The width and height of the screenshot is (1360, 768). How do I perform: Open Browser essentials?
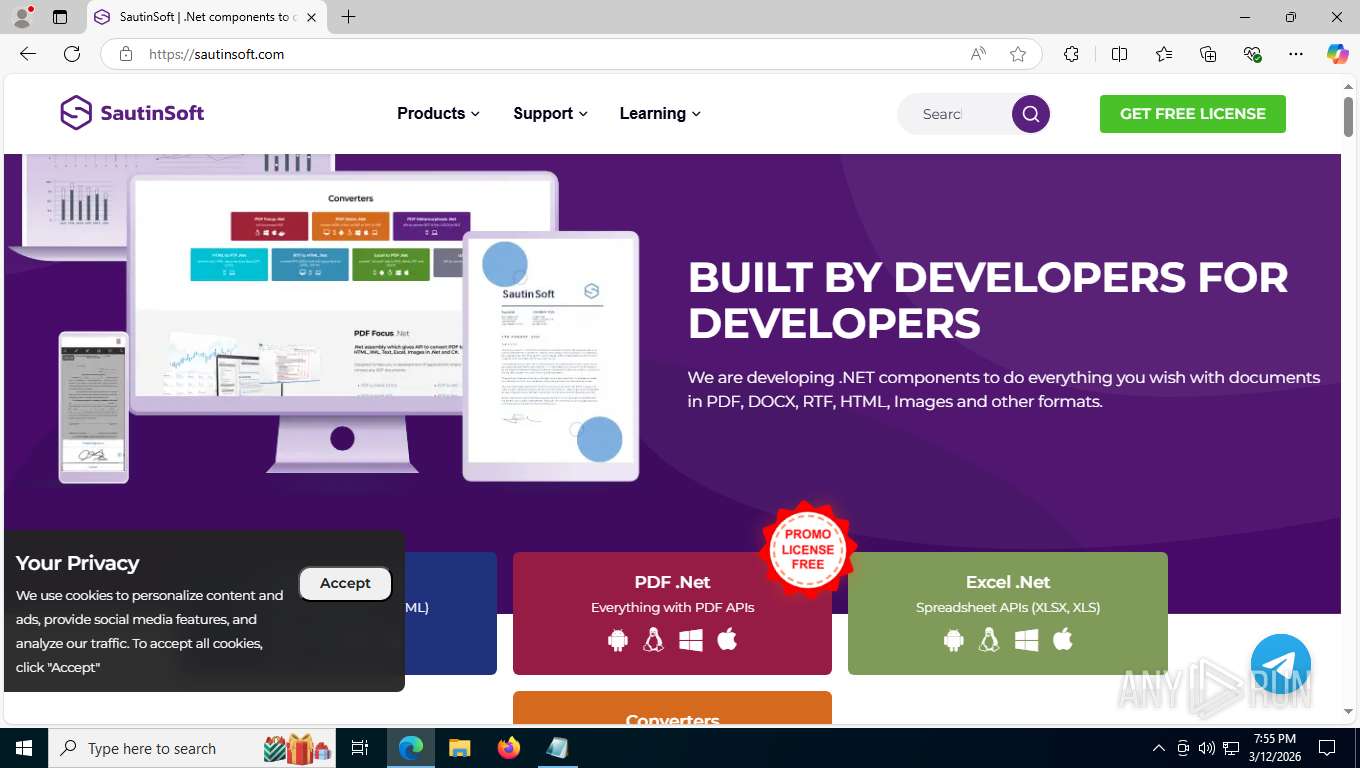(x=1252, y=54)
